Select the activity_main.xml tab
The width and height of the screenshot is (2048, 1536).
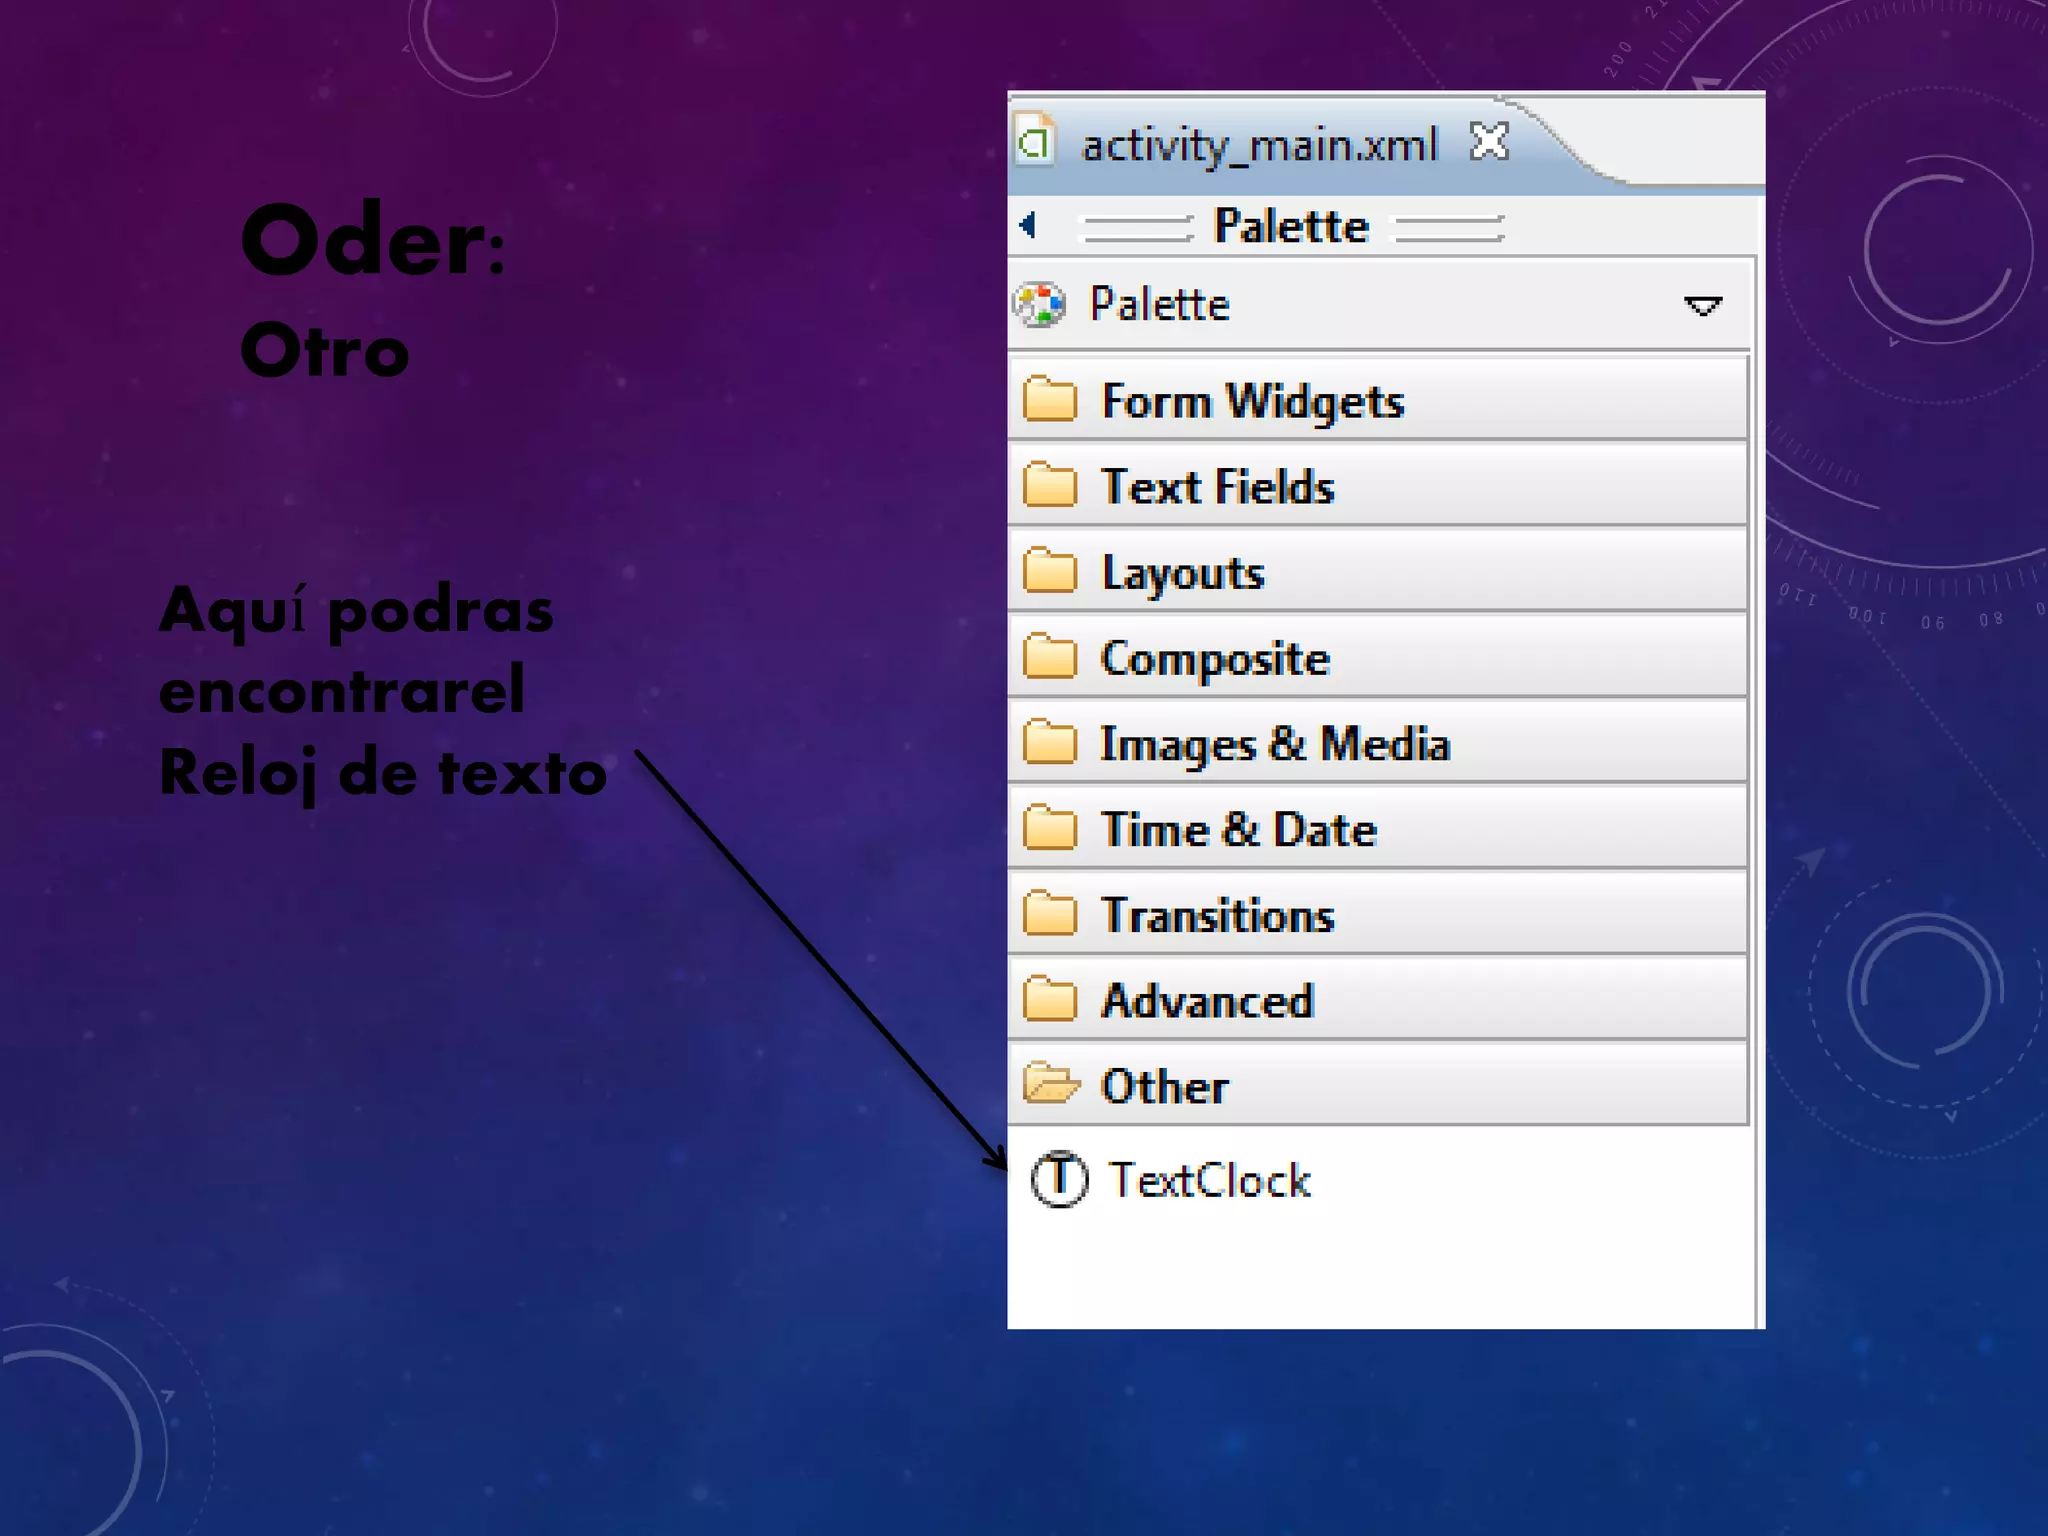(x=1259, y=146)
